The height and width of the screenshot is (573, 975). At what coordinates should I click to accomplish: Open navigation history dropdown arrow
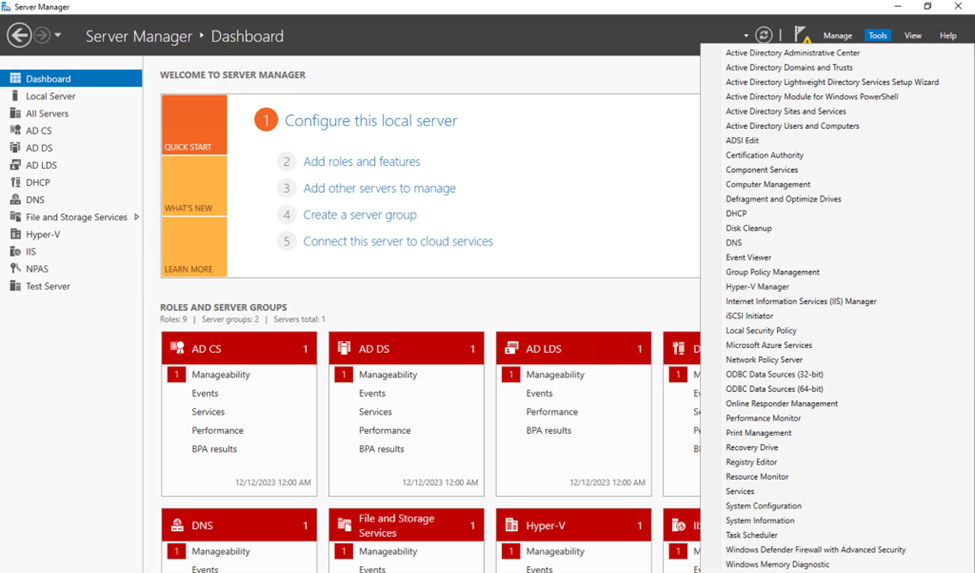[58, 35]
